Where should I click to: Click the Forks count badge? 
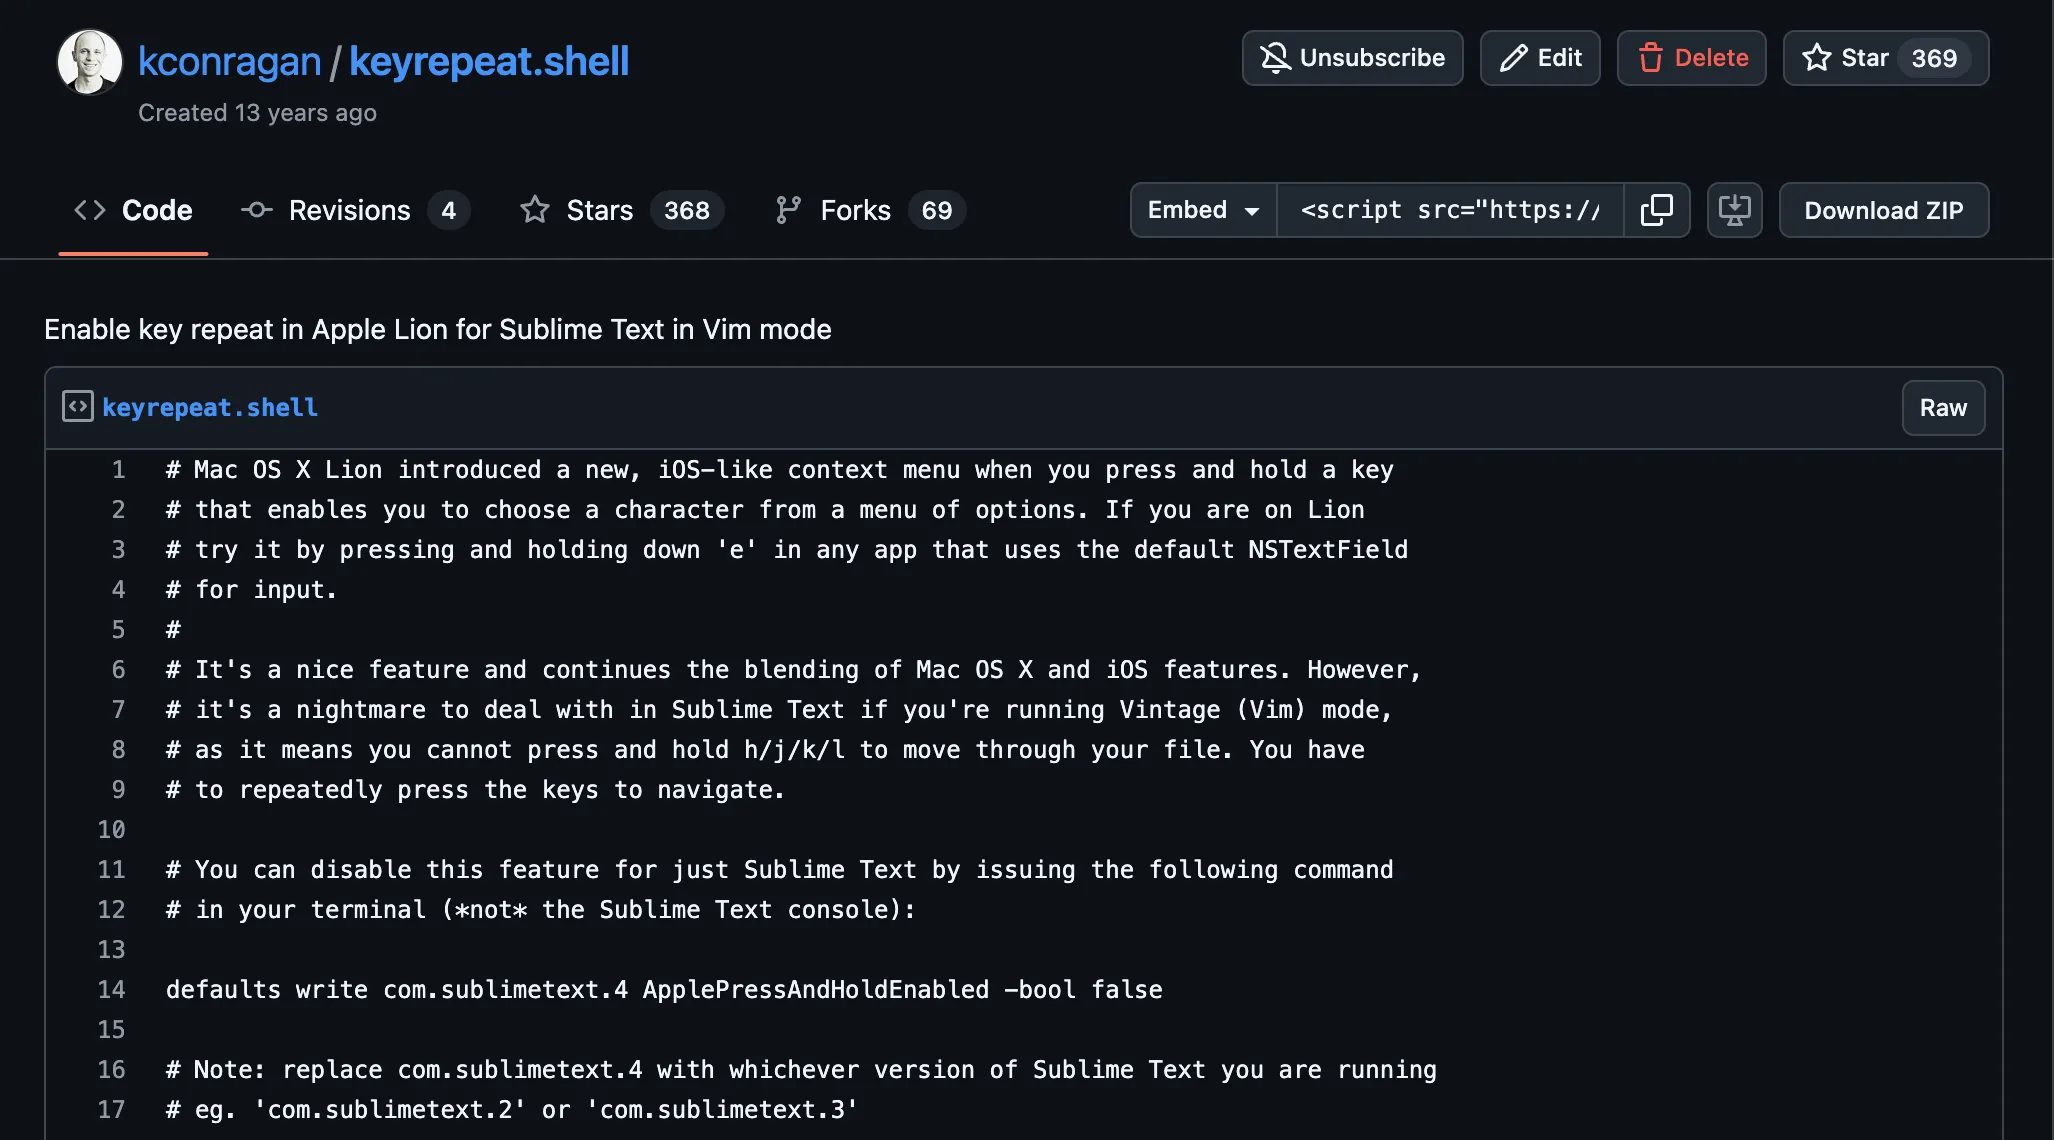click(x=936, y=210)
